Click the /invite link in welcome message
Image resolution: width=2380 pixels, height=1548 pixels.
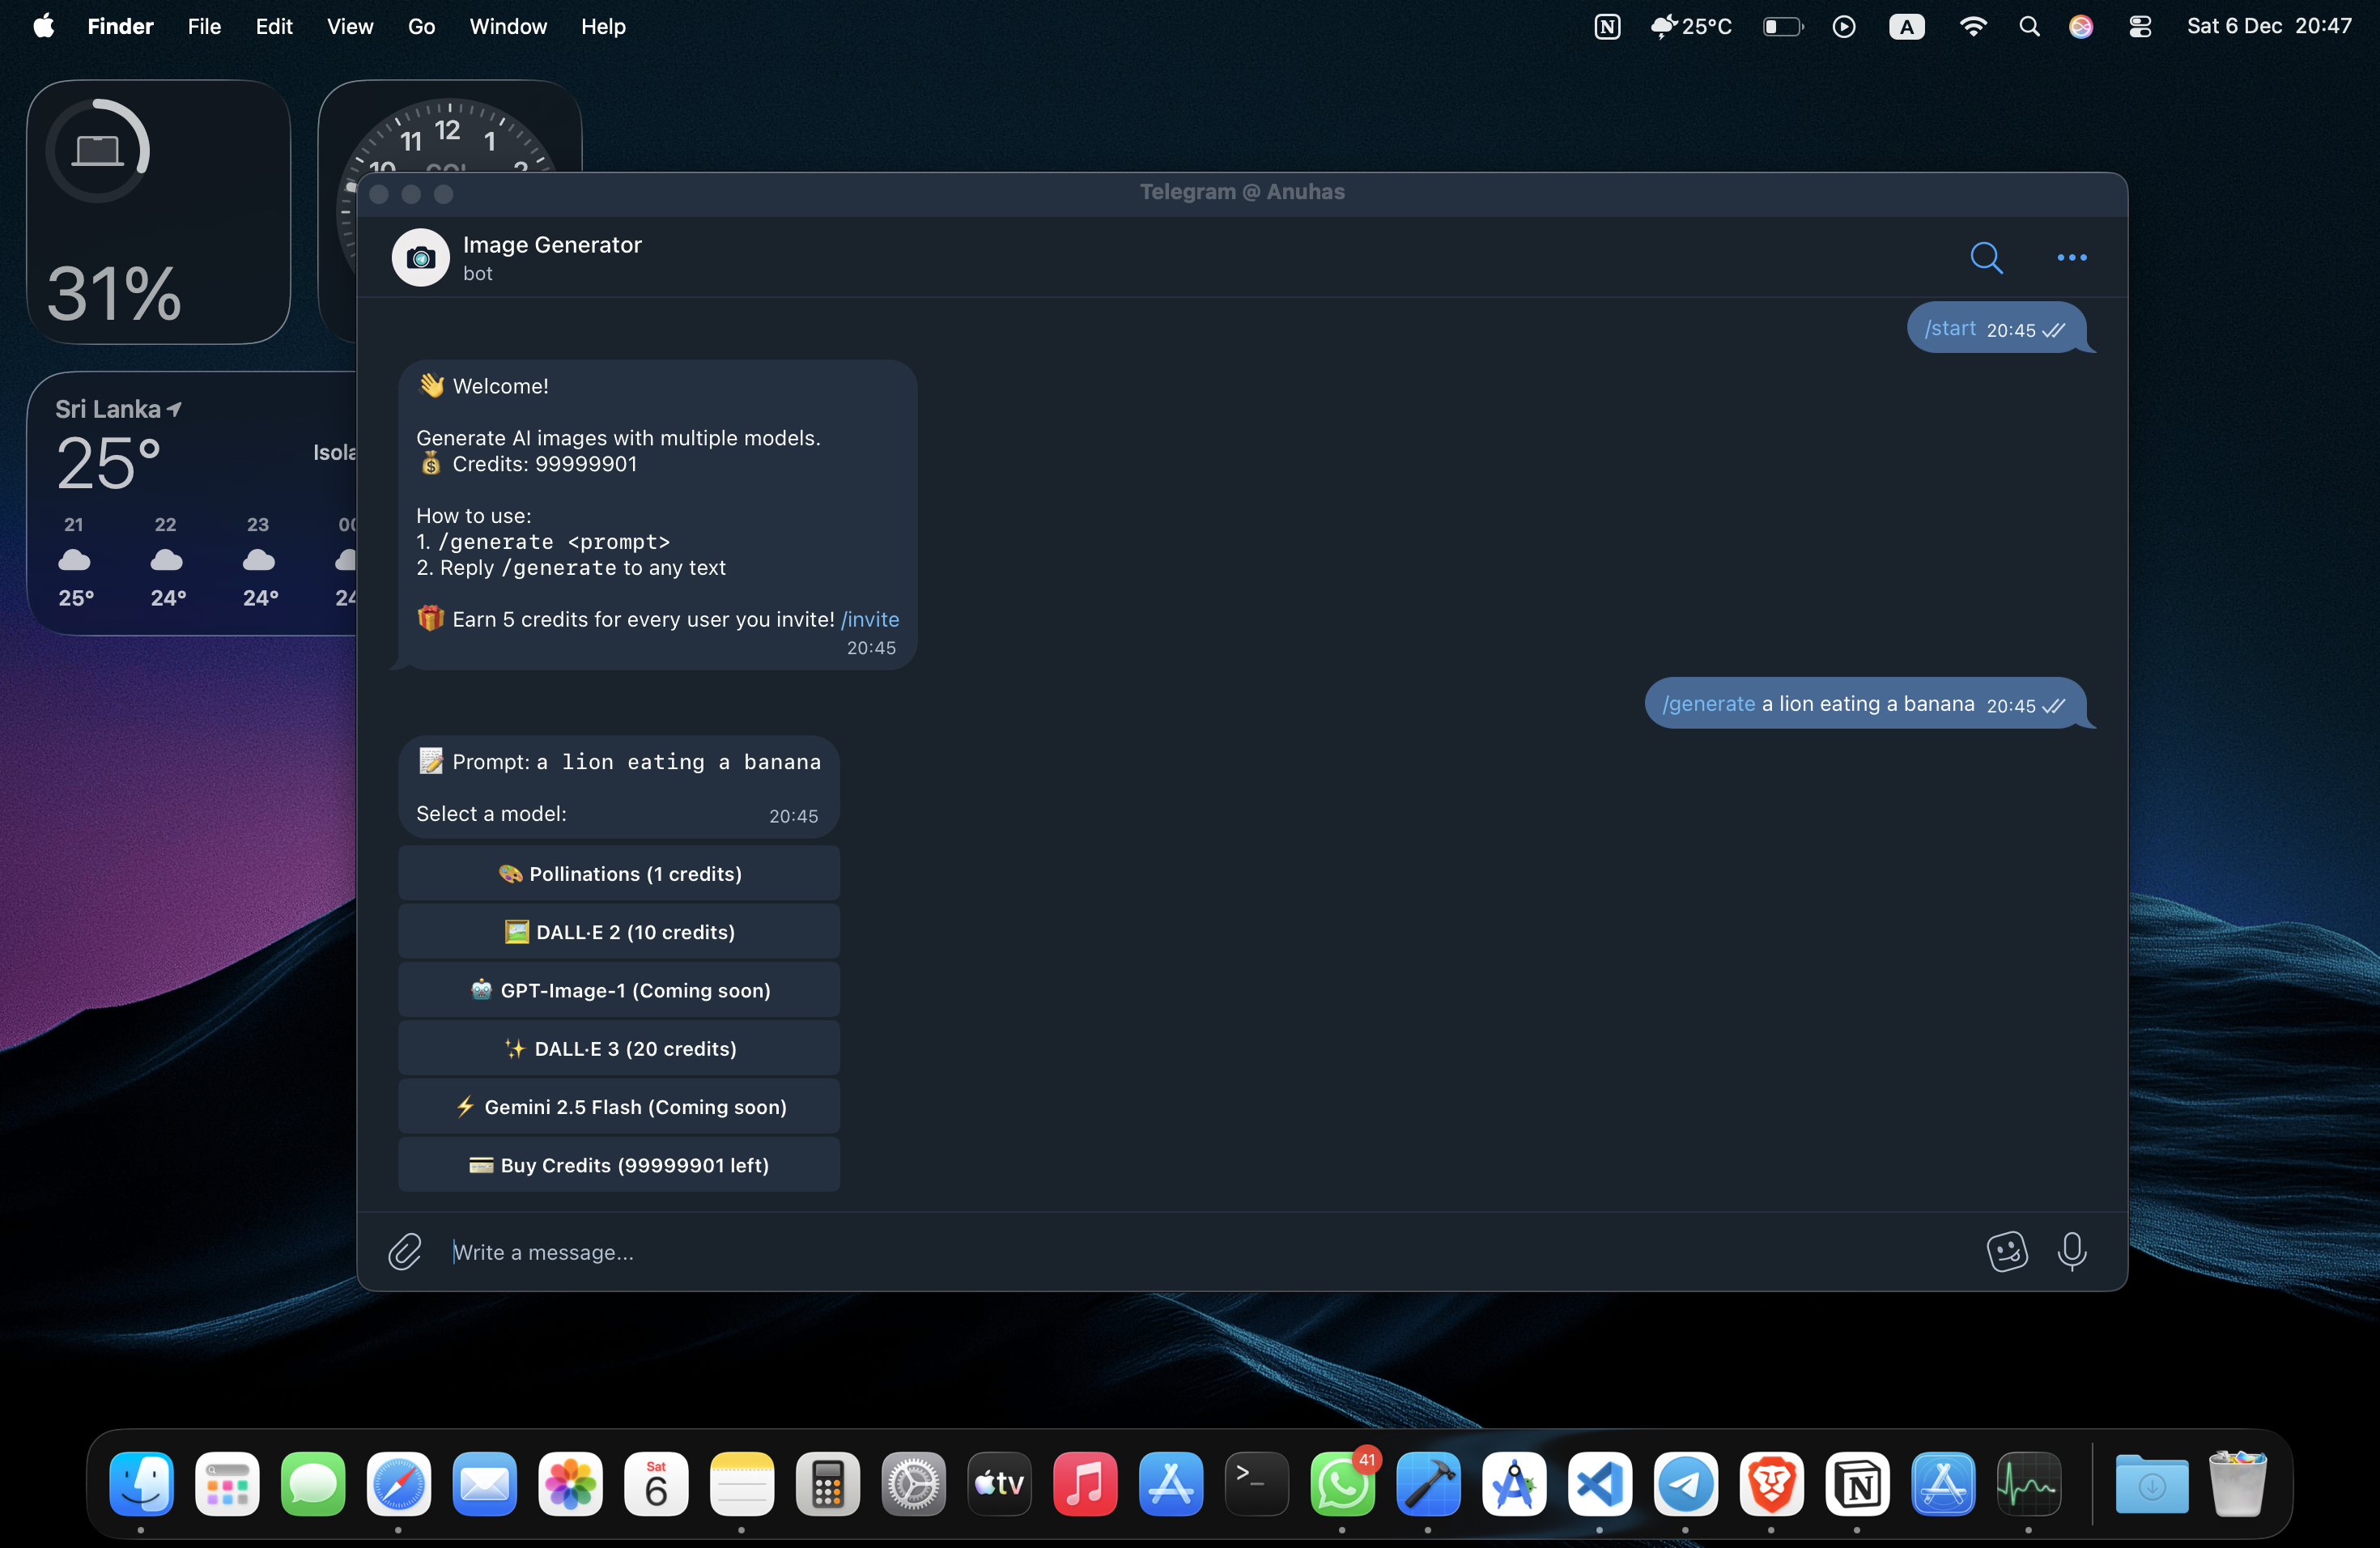(x=869, y=619)
